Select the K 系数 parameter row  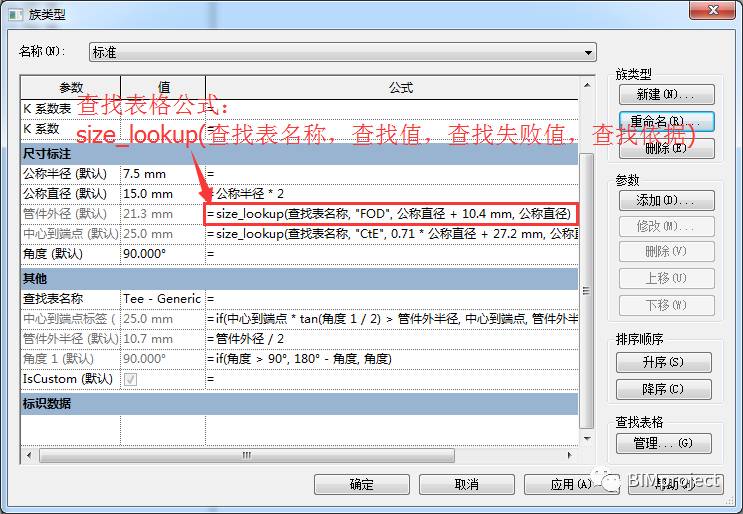point(71,129)
